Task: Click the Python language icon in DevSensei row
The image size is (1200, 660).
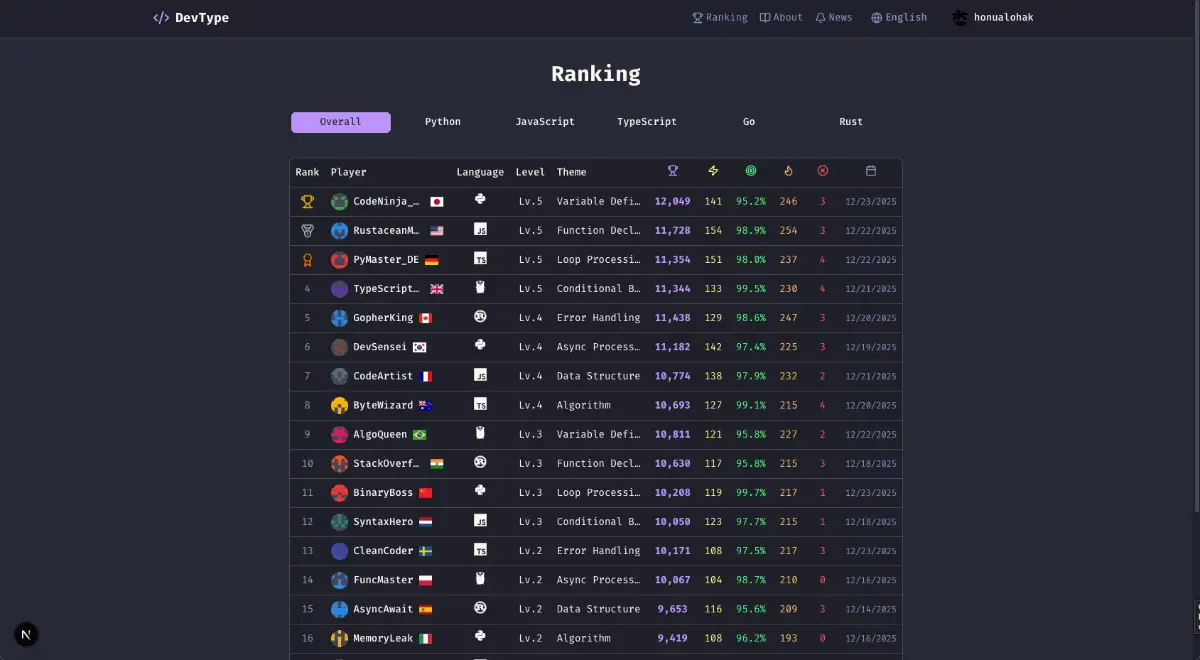Action: point(480,346)
